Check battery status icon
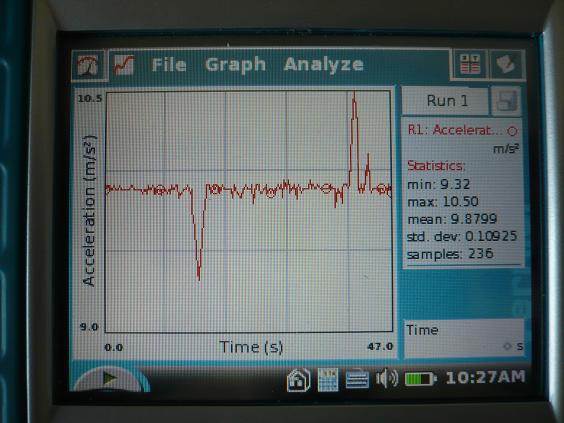Screen dimensions: 564x423 (x=420, y=379)
